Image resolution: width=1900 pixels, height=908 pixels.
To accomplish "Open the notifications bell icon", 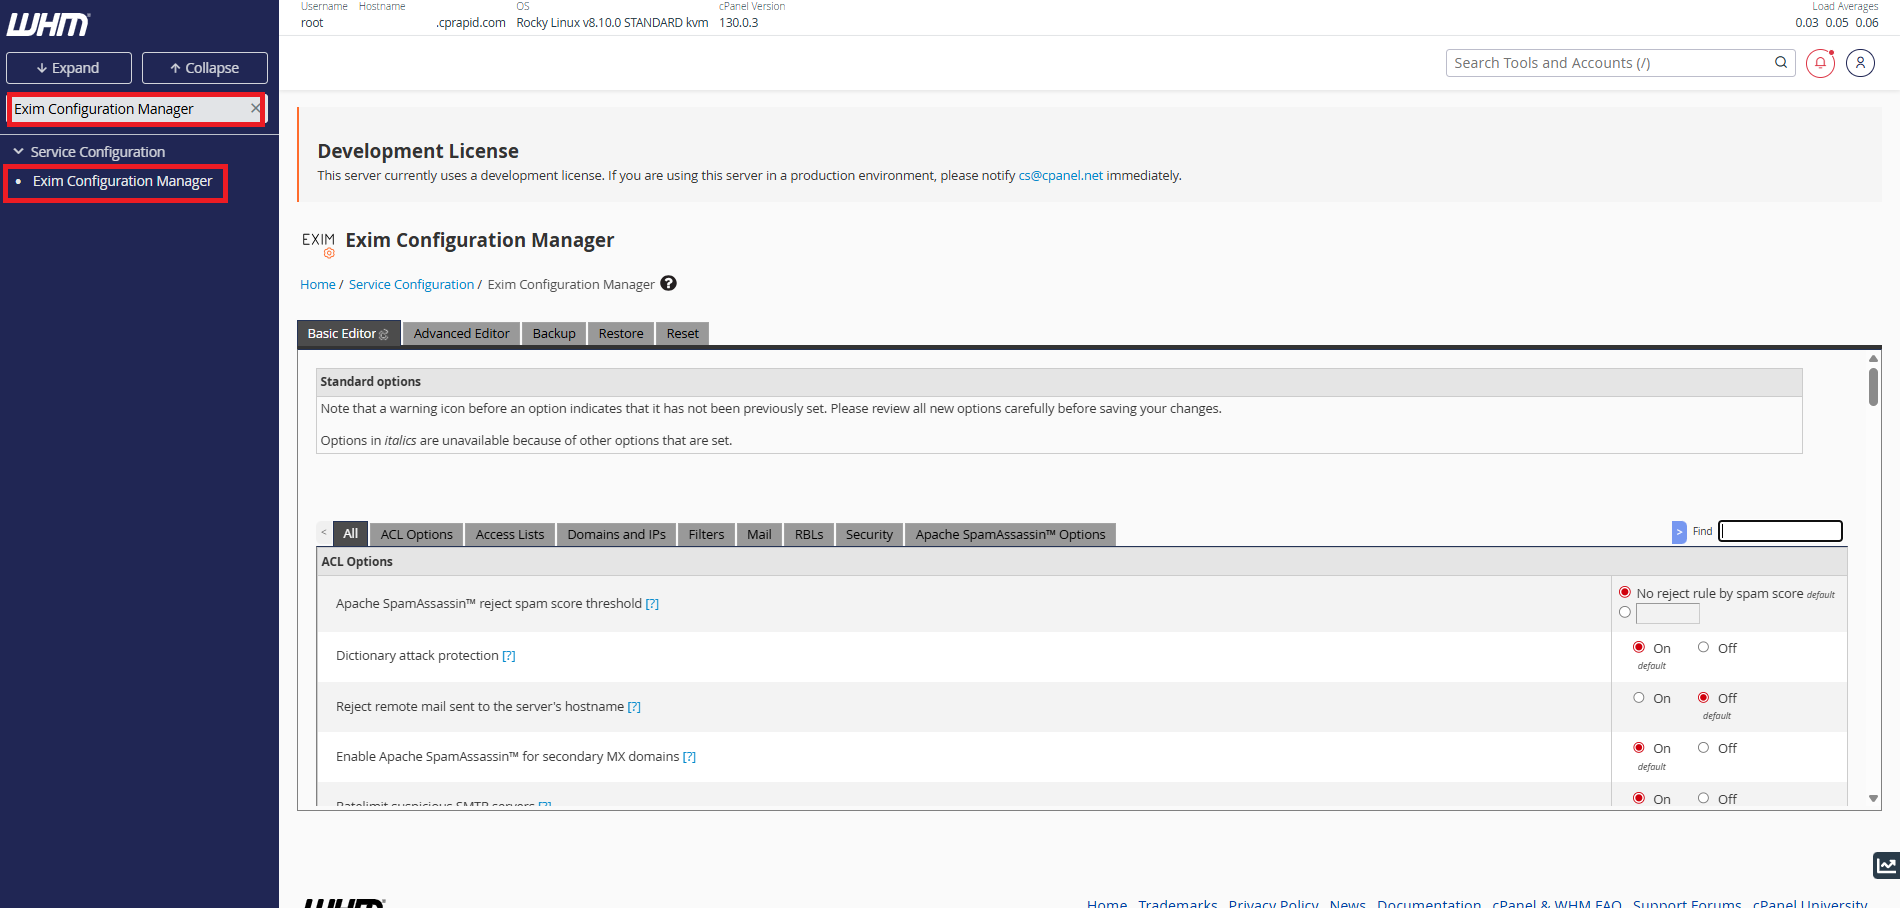I will click(1820, 63).
